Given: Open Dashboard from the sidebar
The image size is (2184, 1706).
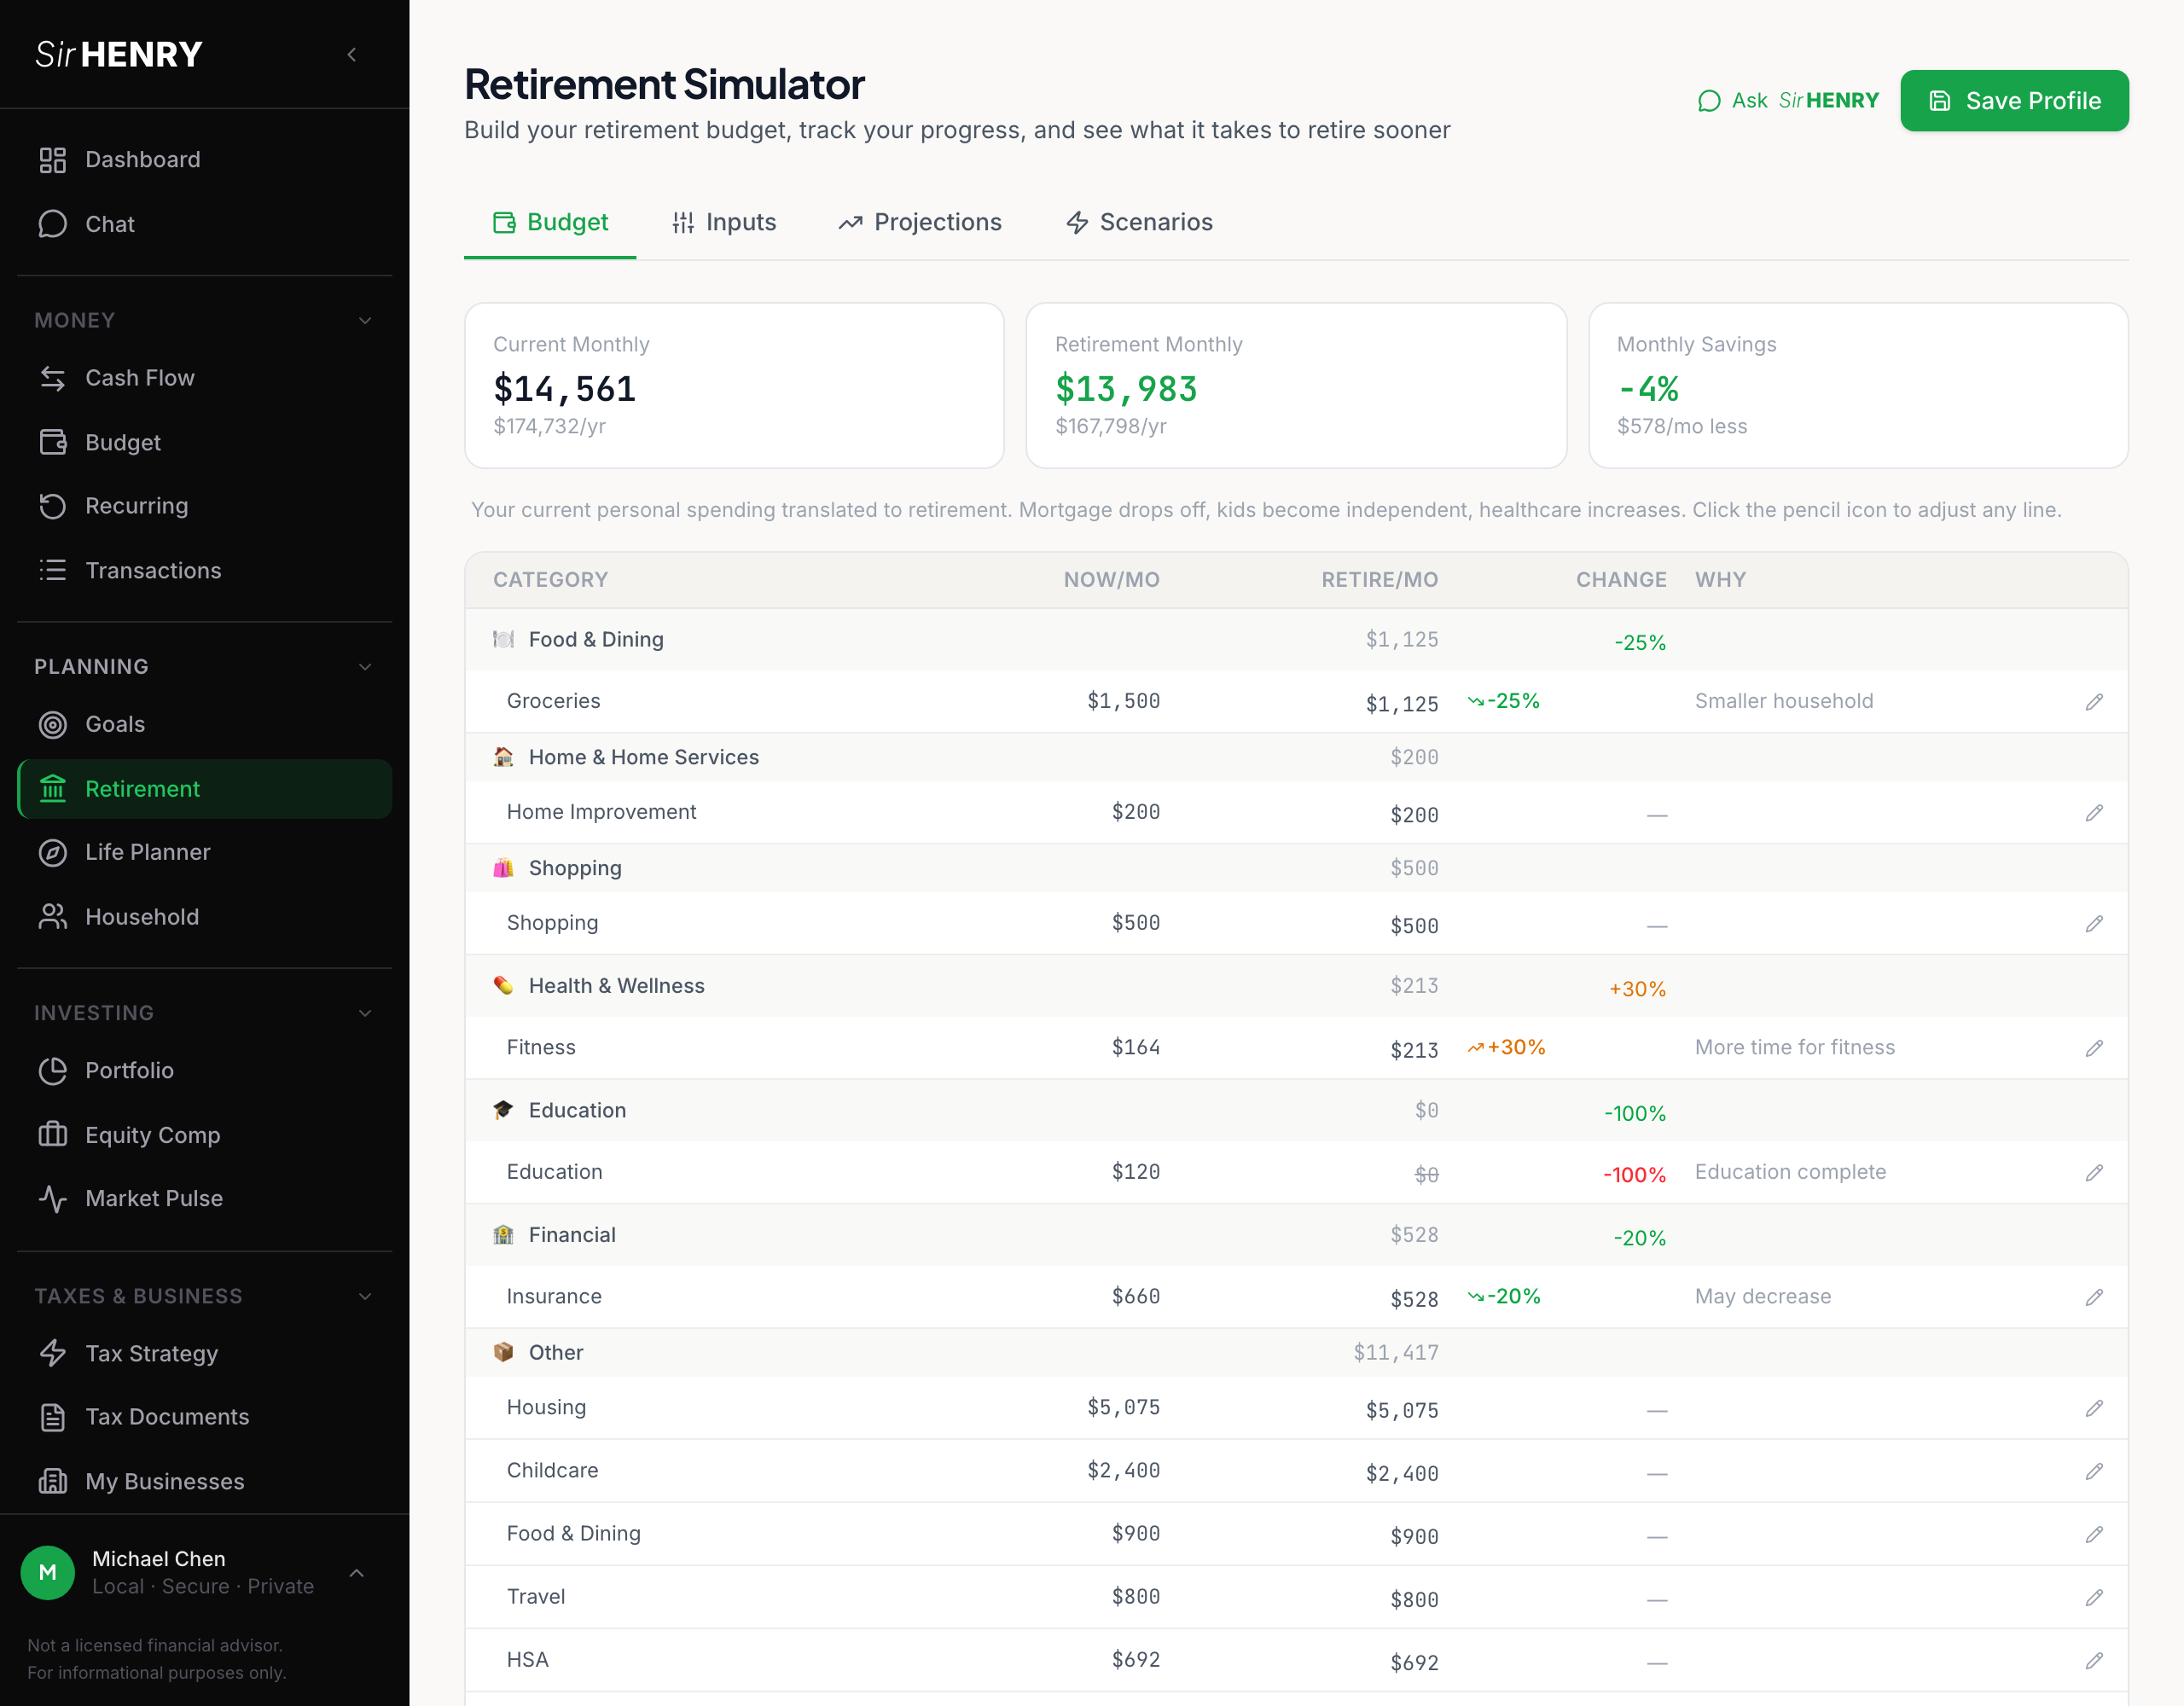Looking at the screenshot, I should click(142, 160).
